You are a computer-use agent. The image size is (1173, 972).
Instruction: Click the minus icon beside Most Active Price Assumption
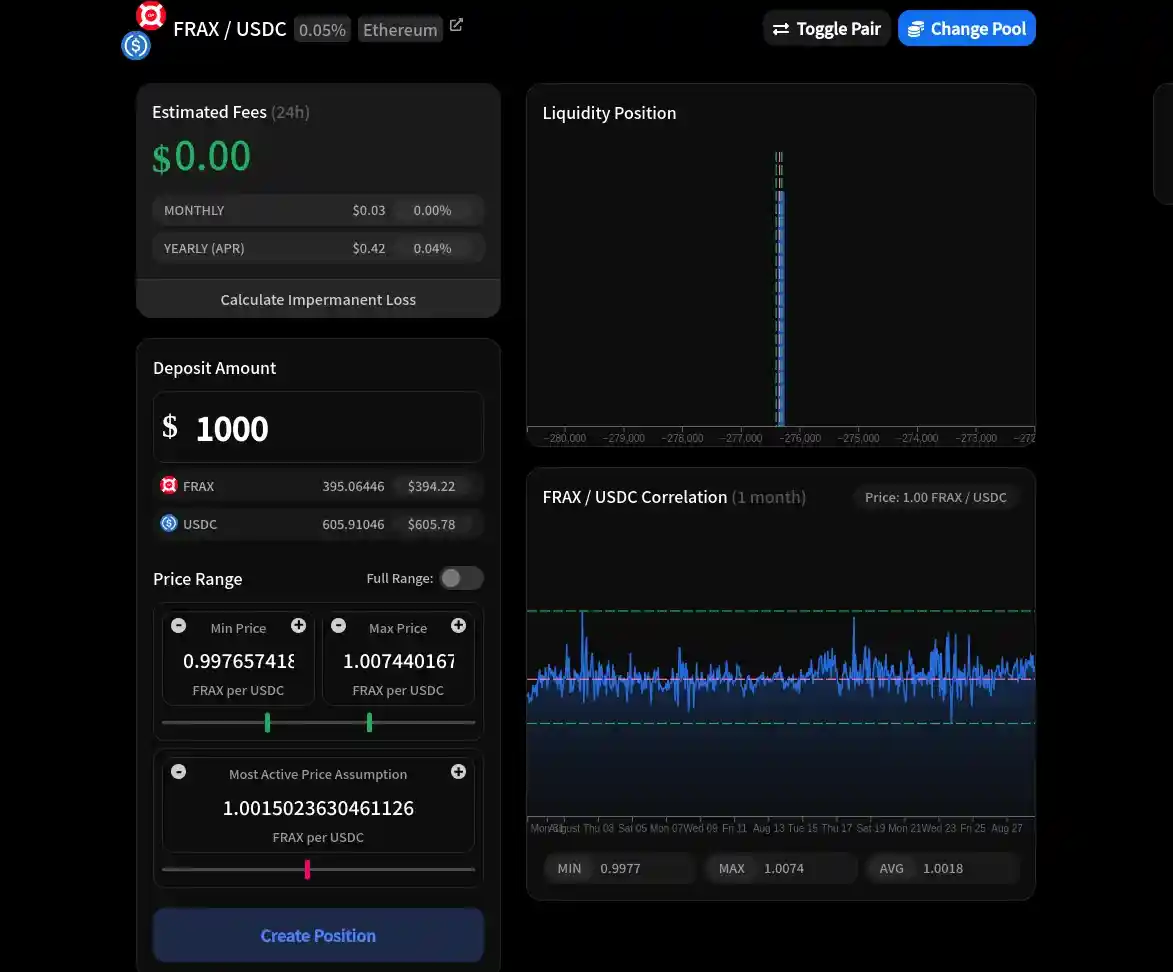click(178, 771)
